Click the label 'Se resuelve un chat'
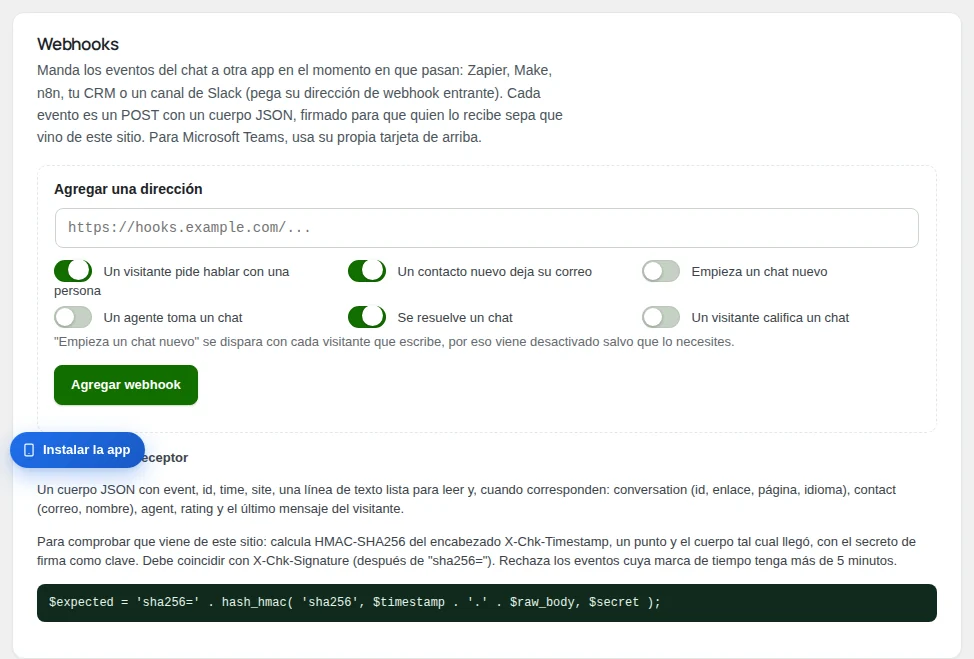This screenshot has height=659, width=974. 455,317
